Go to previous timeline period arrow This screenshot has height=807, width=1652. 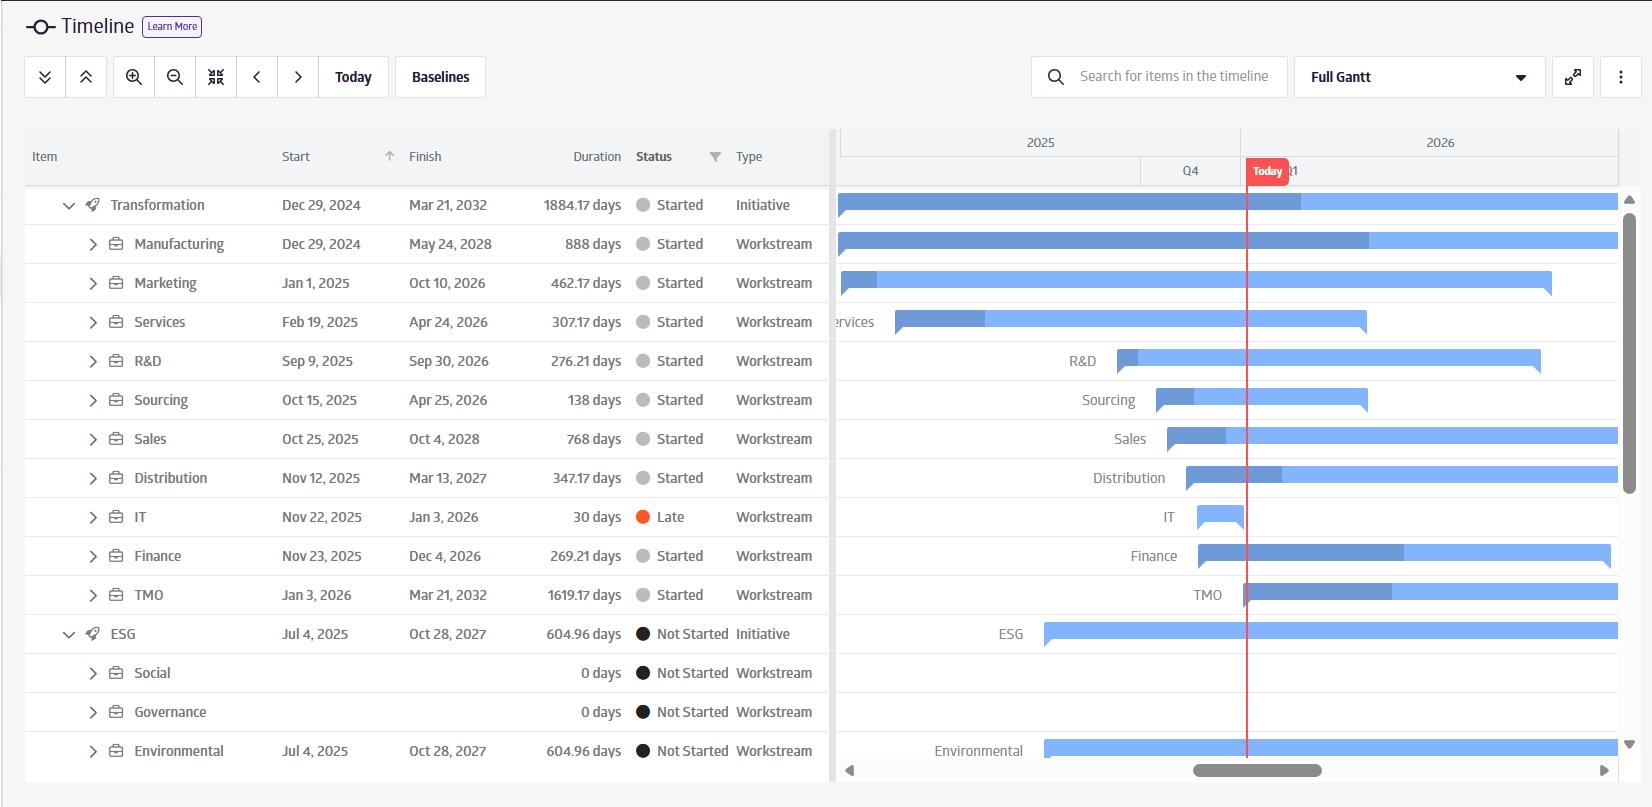257,77
